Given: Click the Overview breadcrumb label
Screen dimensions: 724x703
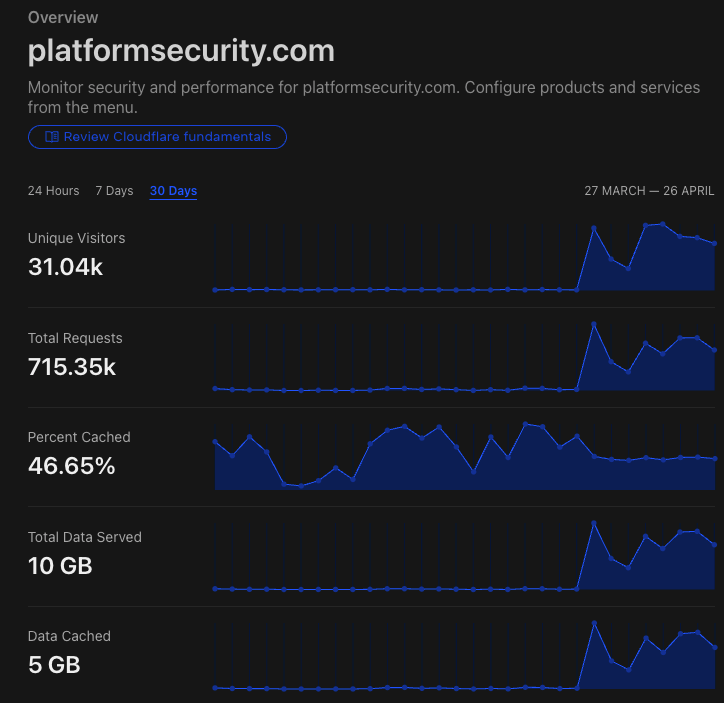Looking at the screenshot, I should (x=63, y=18).
